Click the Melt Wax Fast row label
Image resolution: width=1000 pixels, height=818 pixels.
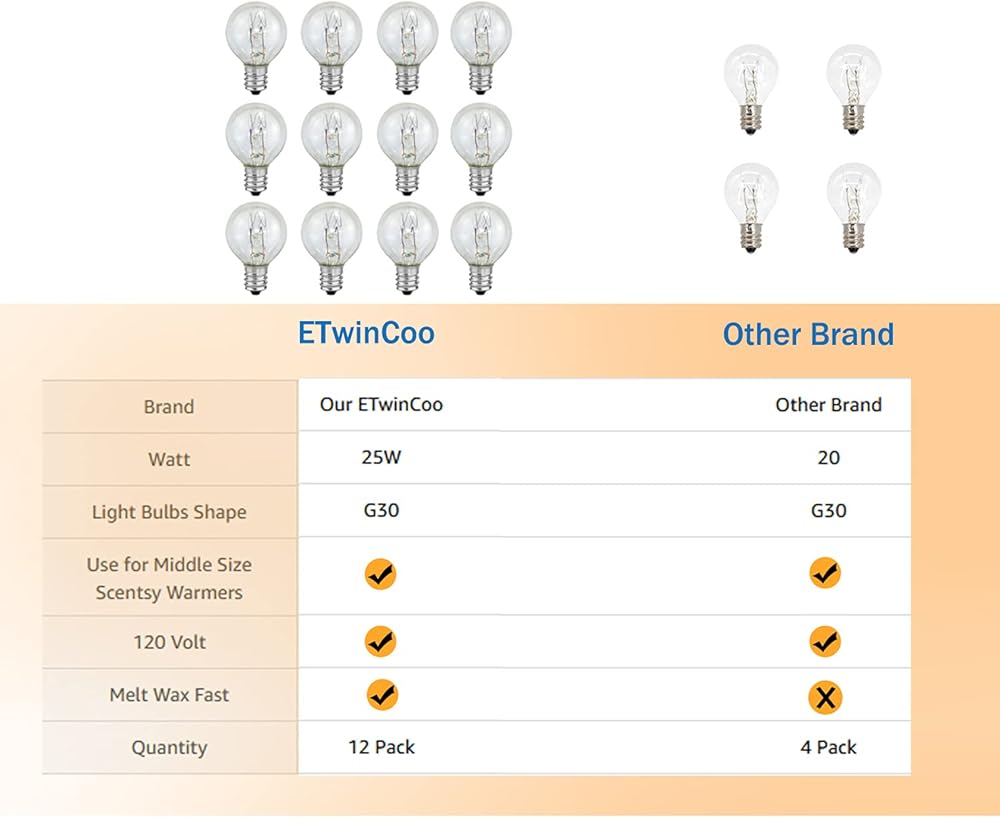(168, 695)
